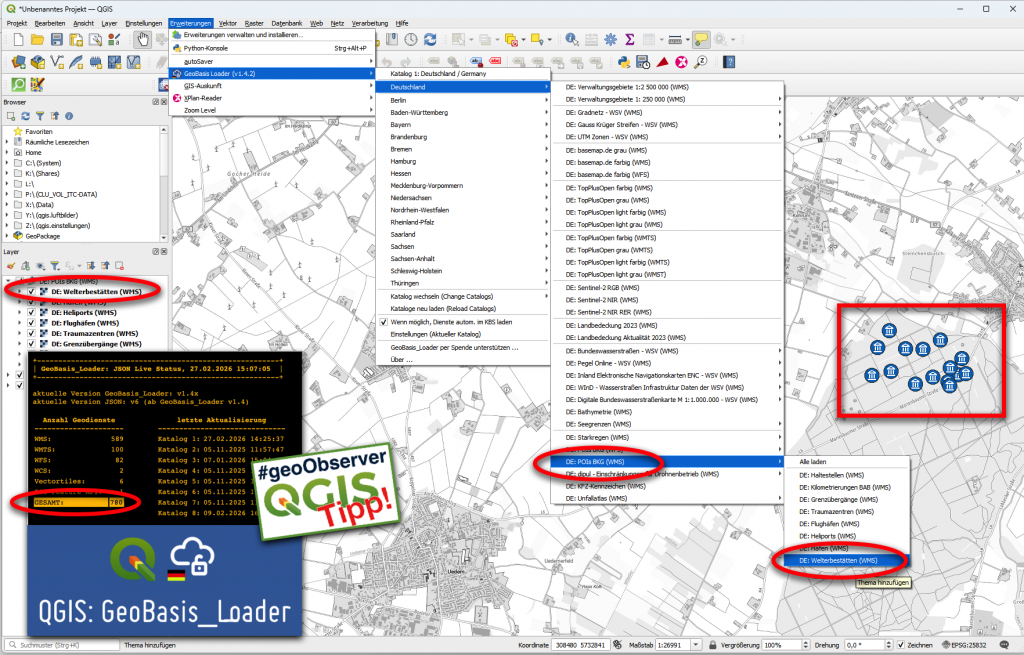Open the Python console toolbar icon

tap(623, 62)
